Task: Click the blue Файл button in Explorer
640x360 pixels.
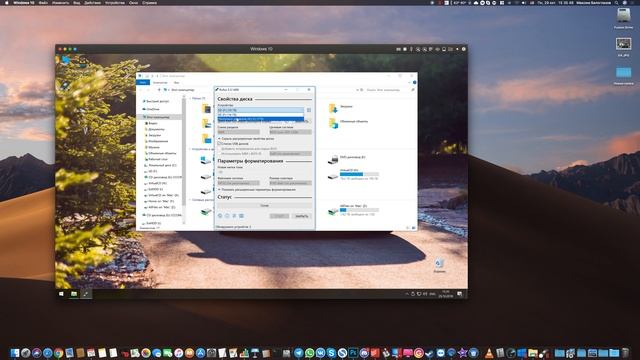Action: click(x=143, y=82)
